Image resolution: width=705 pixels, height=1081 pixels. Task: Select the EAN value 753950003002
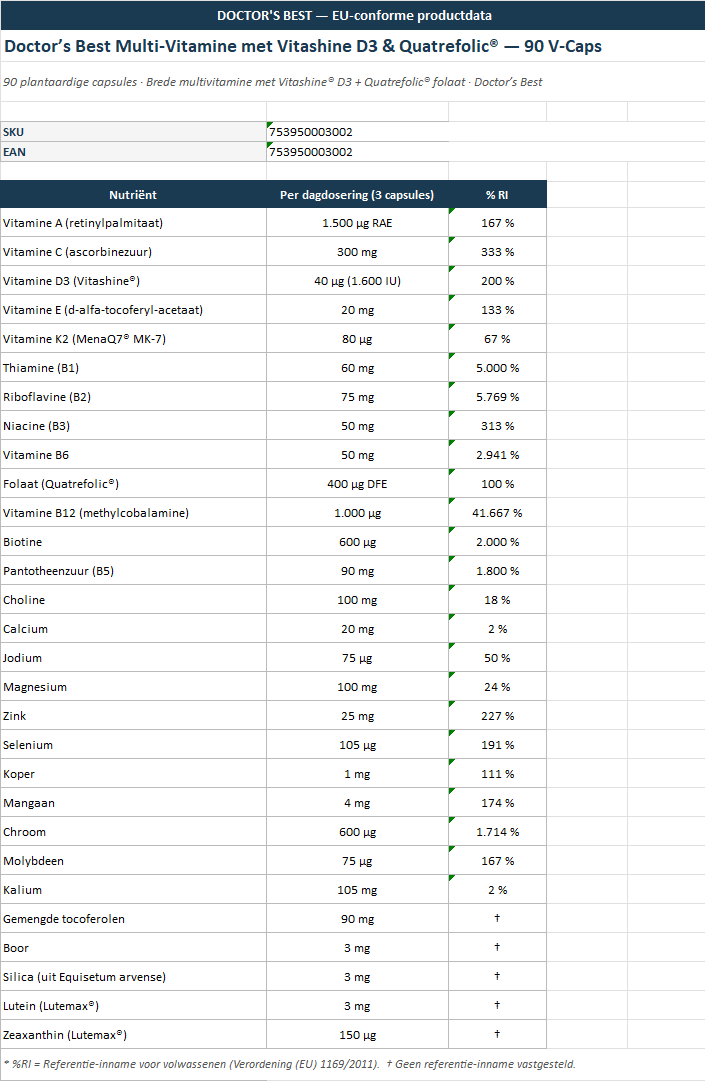pos(358,152)
